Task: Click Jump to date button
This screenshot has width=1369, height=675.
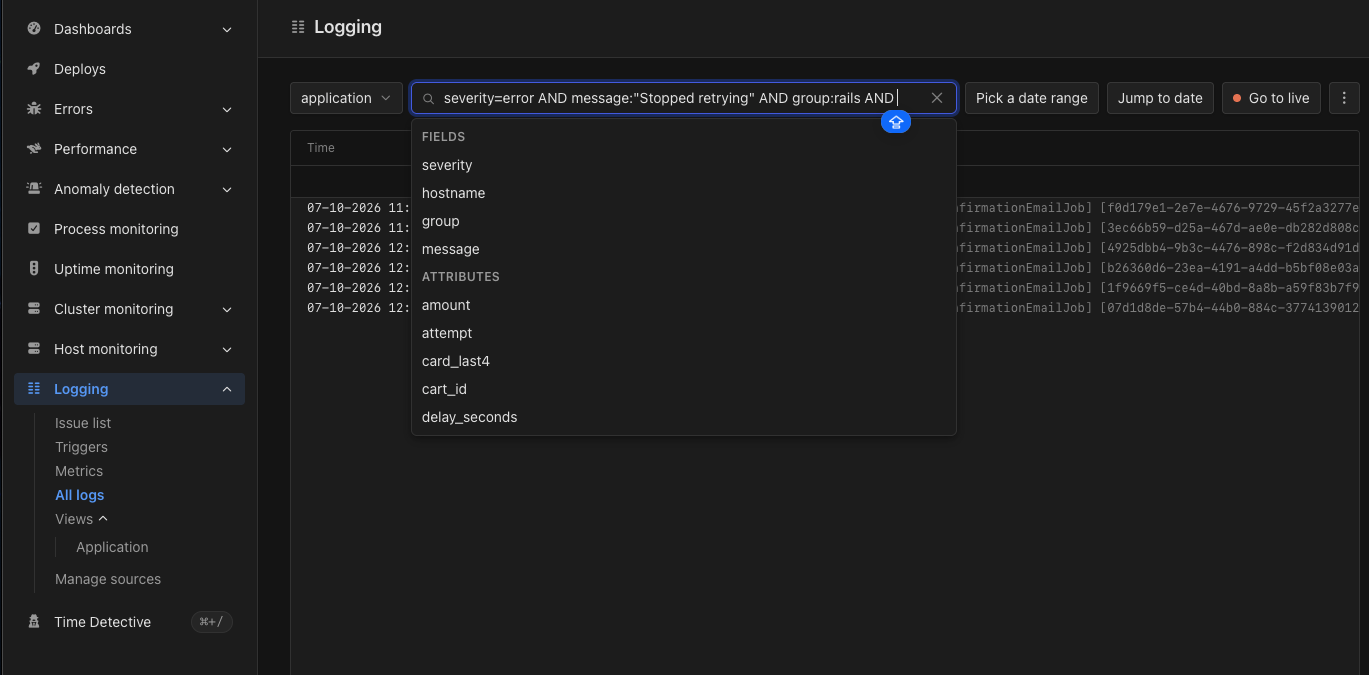Action: click(x=1160, y=98)
